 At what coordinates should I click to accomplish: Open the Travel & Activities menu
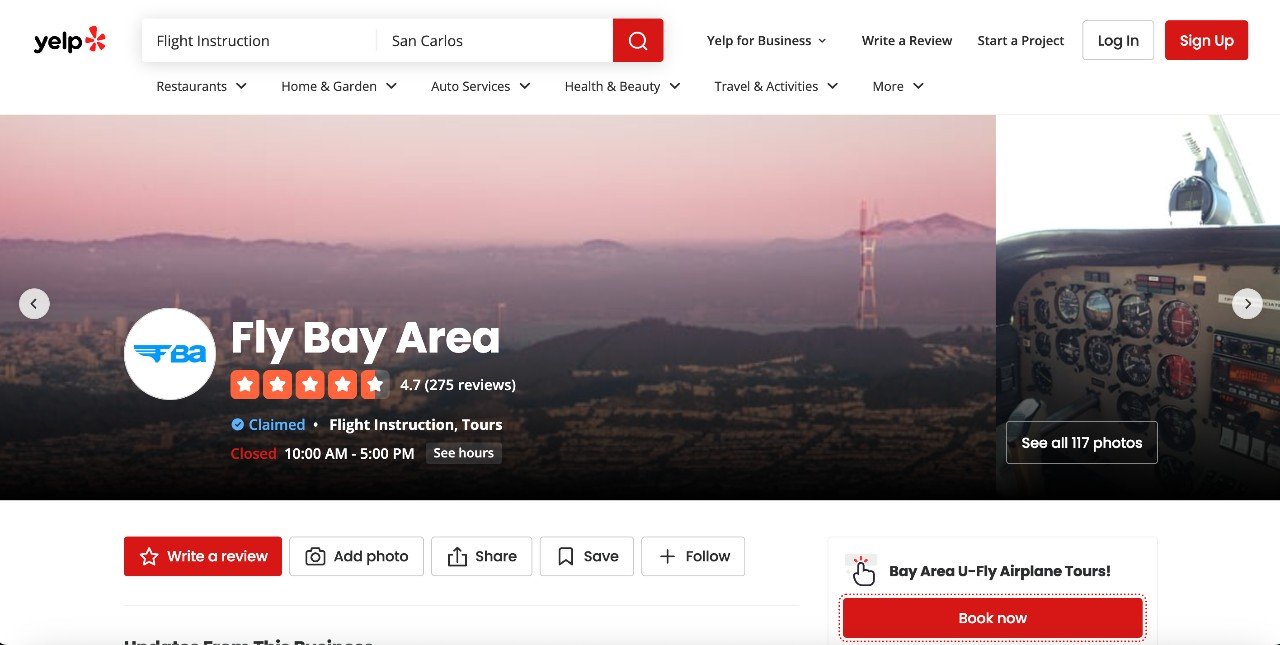click(x=776, y=86)
